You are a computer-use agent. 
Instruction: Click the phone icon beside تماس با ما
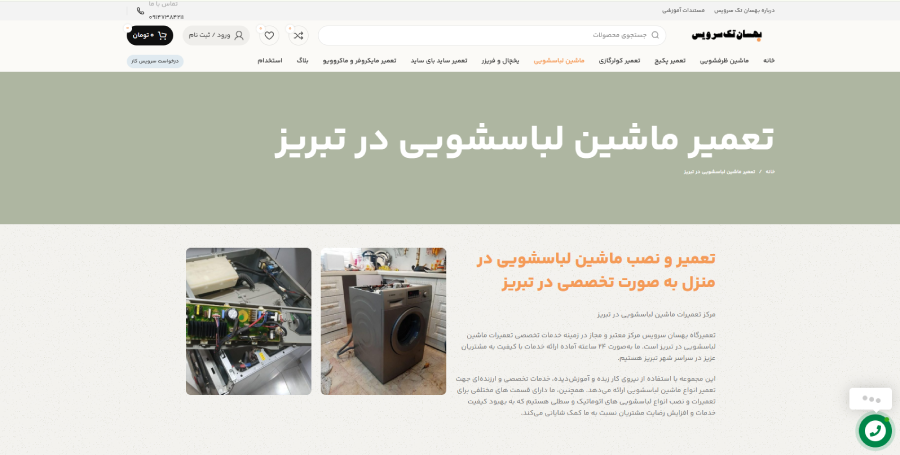[x=141, y=11]
